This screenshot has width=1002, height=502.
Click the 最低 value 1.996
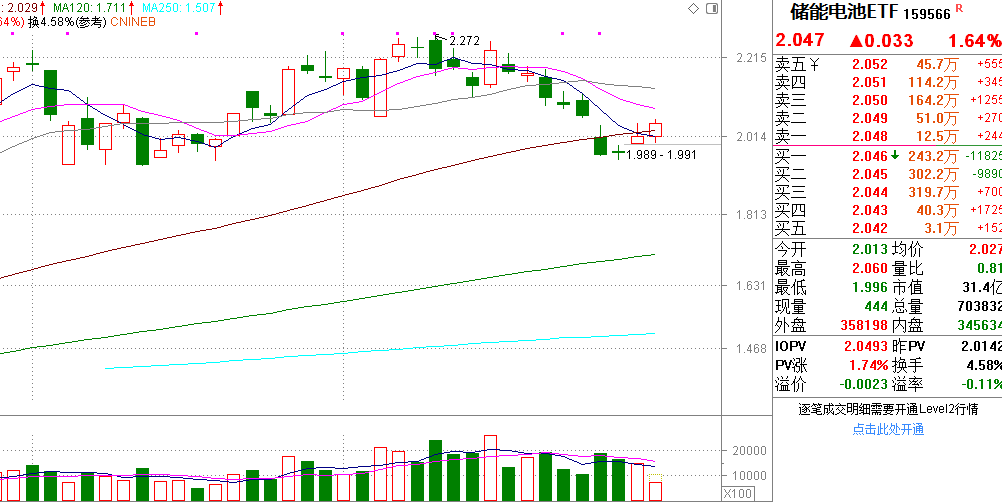tap(870, 287)
